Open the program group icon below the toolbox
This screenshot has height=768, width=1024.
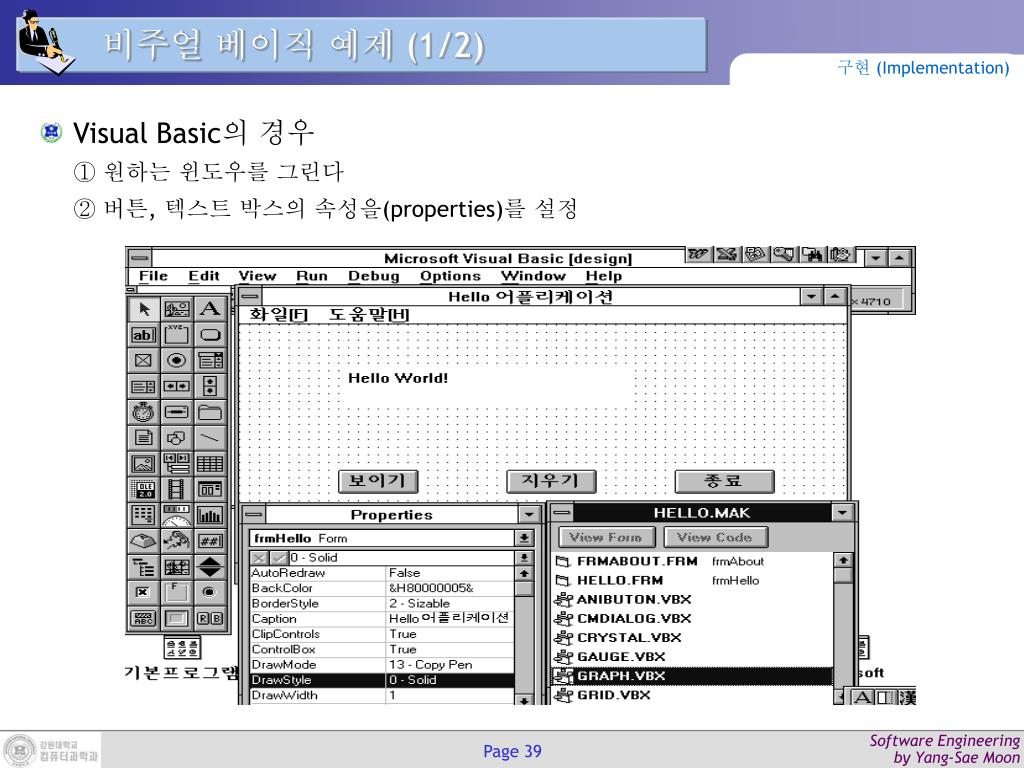tap(182, 647)
